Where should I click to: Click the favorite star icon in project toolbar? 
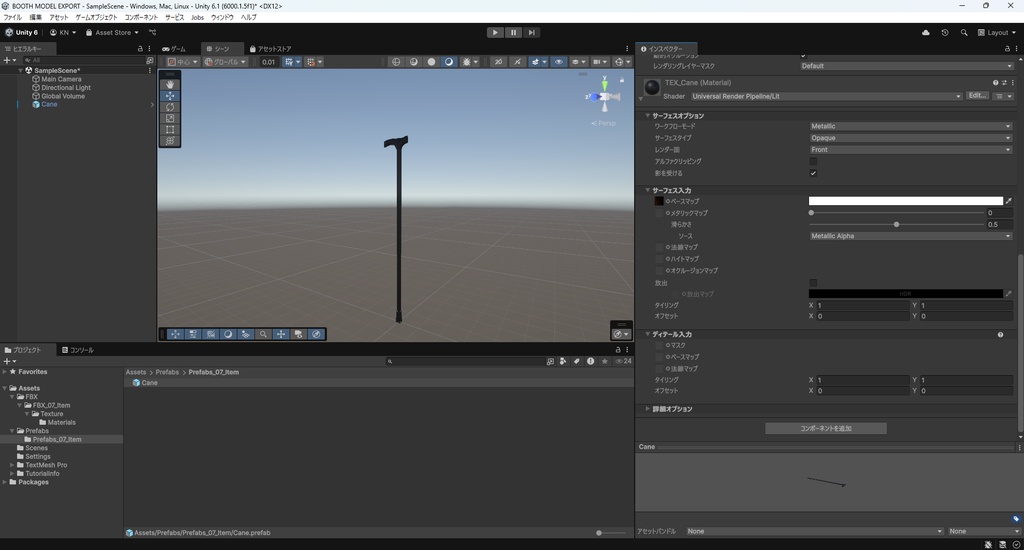(x=605, y=361)
